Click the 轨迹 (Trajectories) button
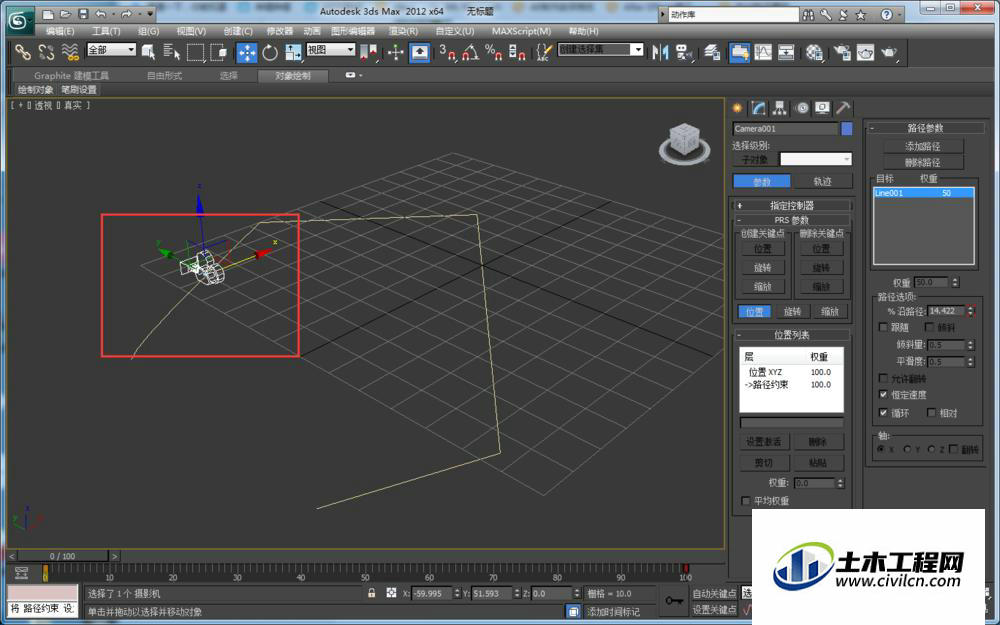This screenshot has width=1000, height=625. pos(823,181)
